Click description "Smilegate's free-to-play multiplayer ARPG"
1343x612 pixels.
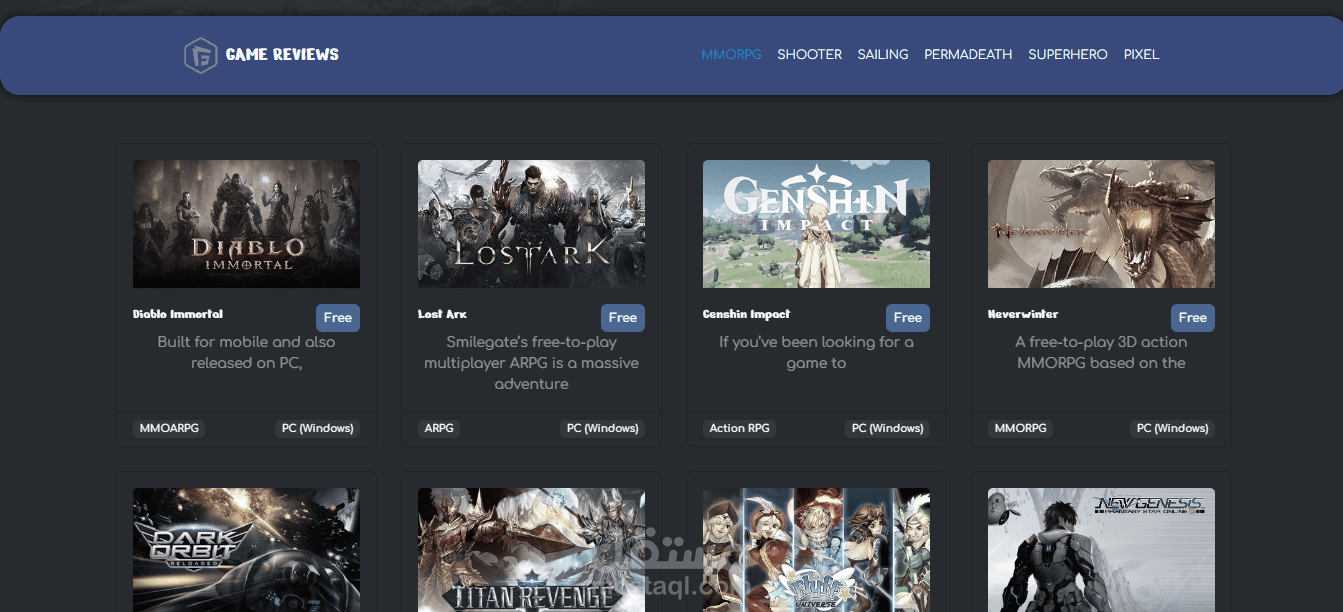pos(531,363)
